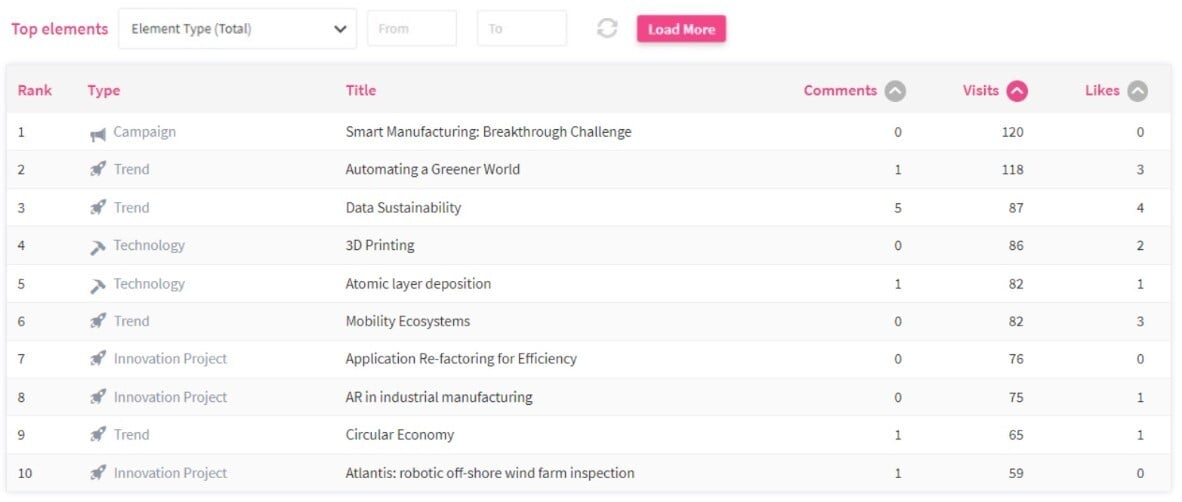Select the Type column header
This screenshot has height=502, width=1182.
coord(104,91)
